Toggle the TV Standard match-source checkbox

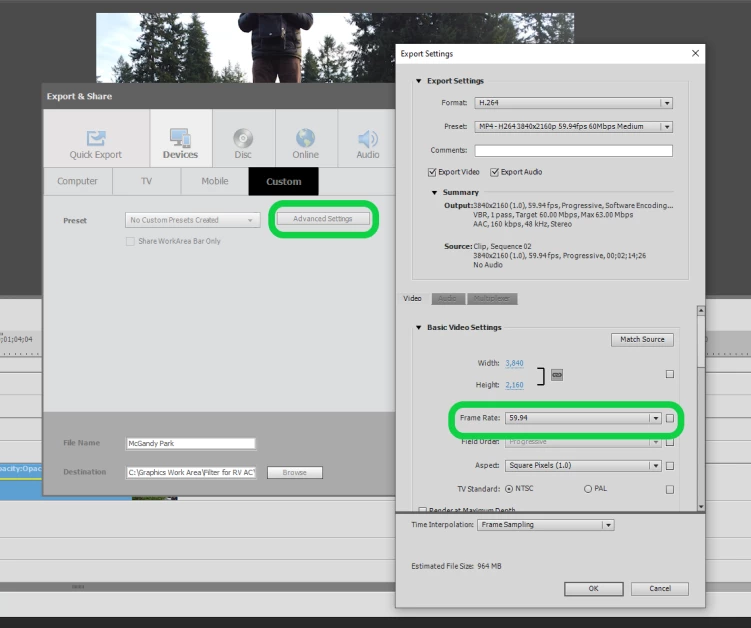click(670, 490)
